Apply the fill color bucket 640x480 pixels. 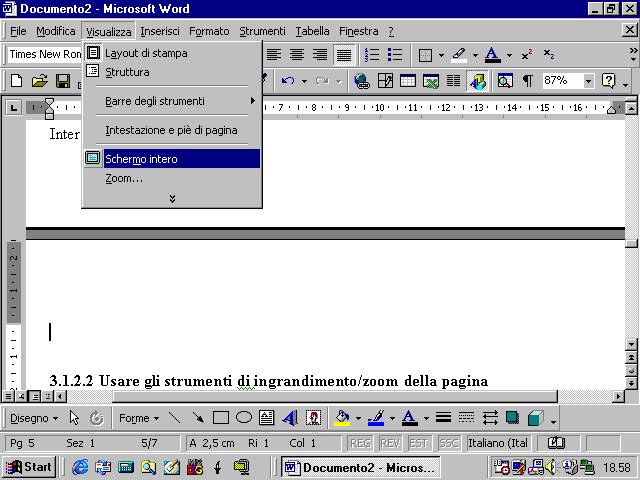[x=342, y=418]
